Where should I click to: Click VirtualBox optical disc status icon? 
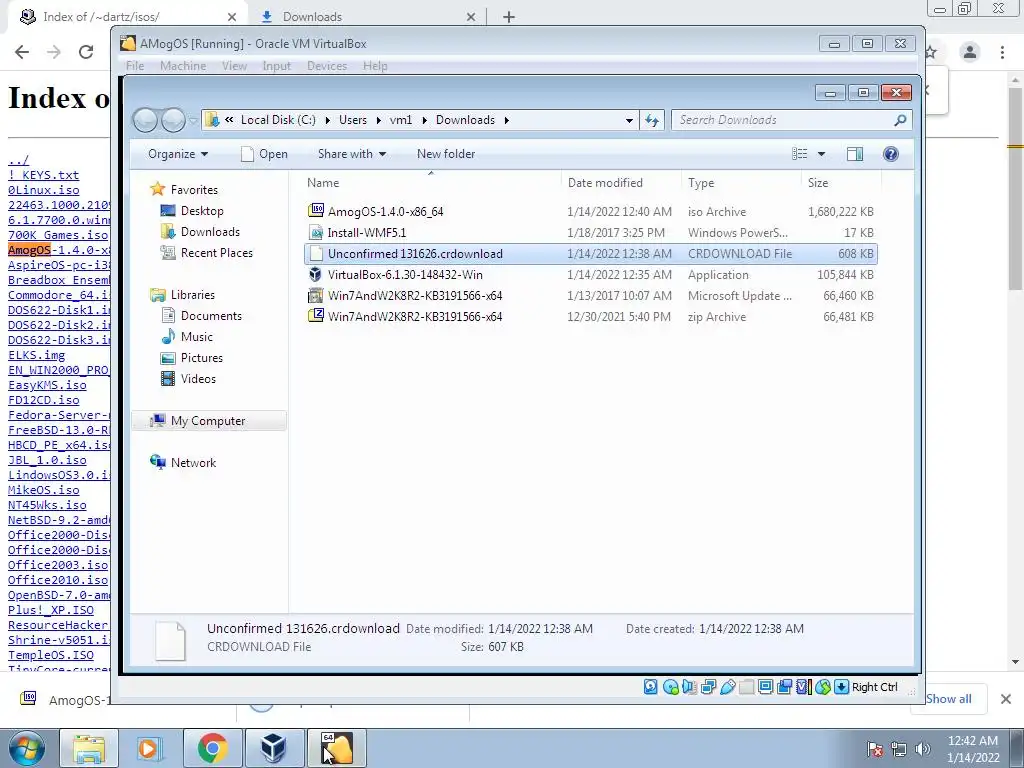[x=670, y=686]
